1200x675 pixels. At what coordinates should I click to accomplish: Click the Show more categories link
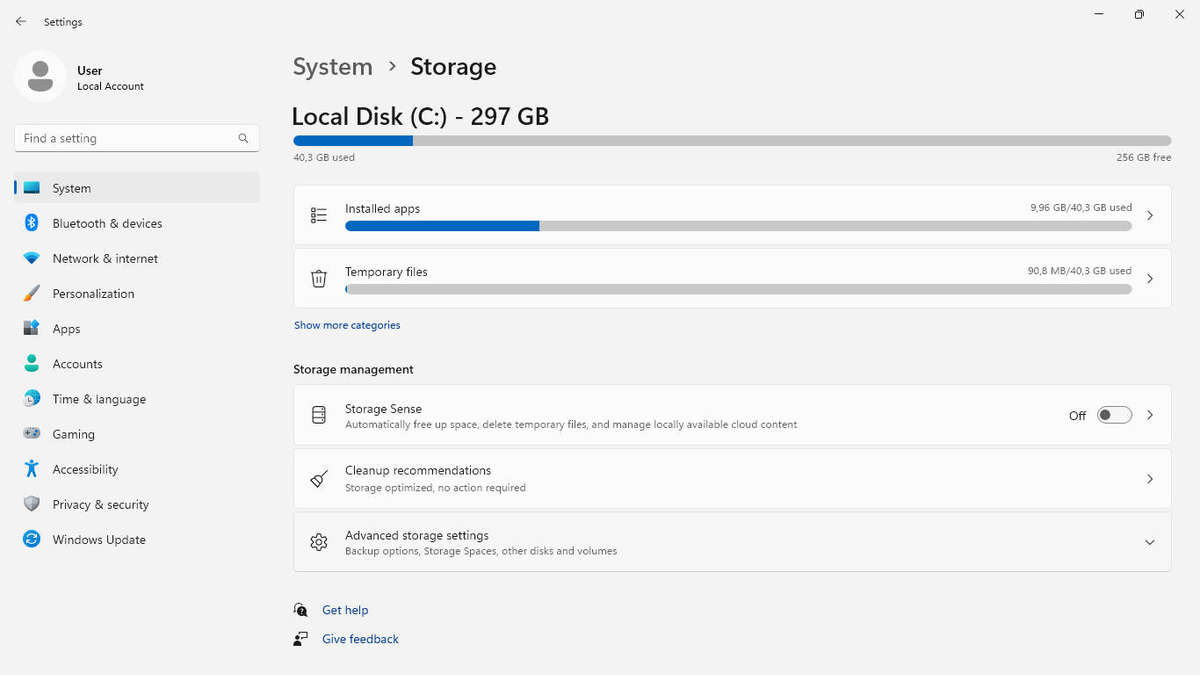pyautogui.click(x=347, y=325)
